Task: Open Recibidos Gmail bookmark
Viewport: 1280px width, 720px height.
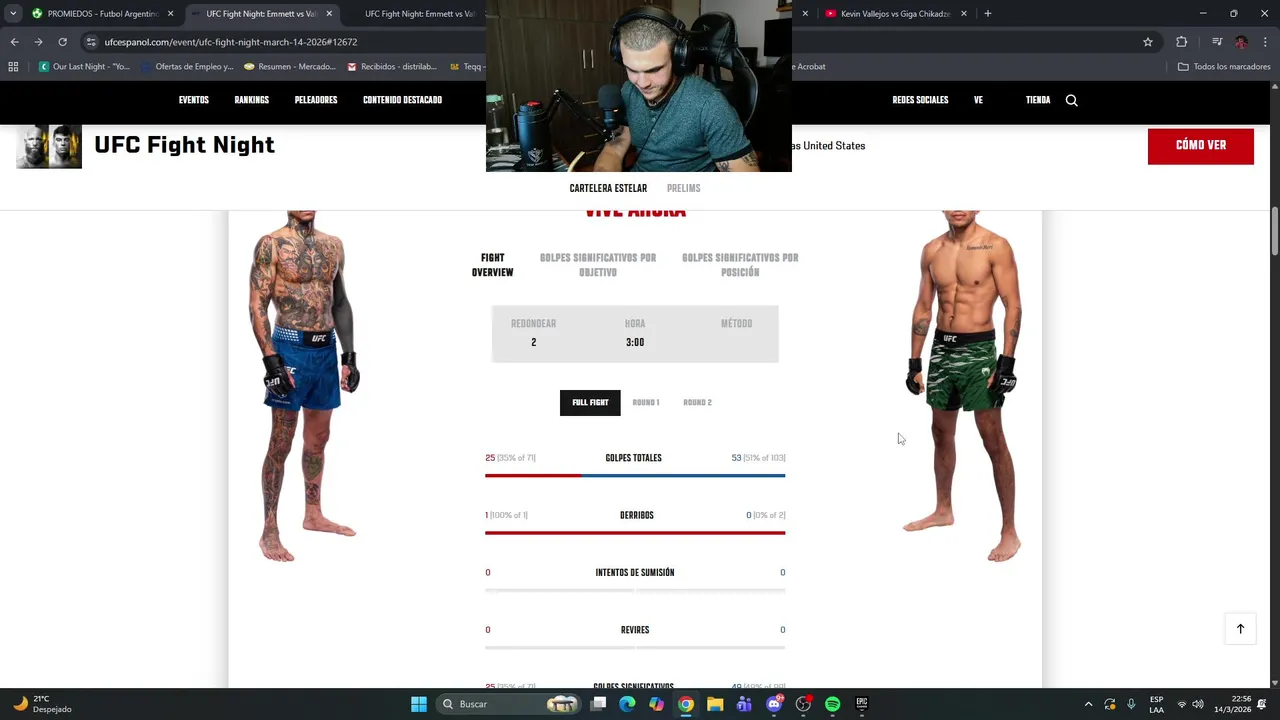Action: point(392,67)
